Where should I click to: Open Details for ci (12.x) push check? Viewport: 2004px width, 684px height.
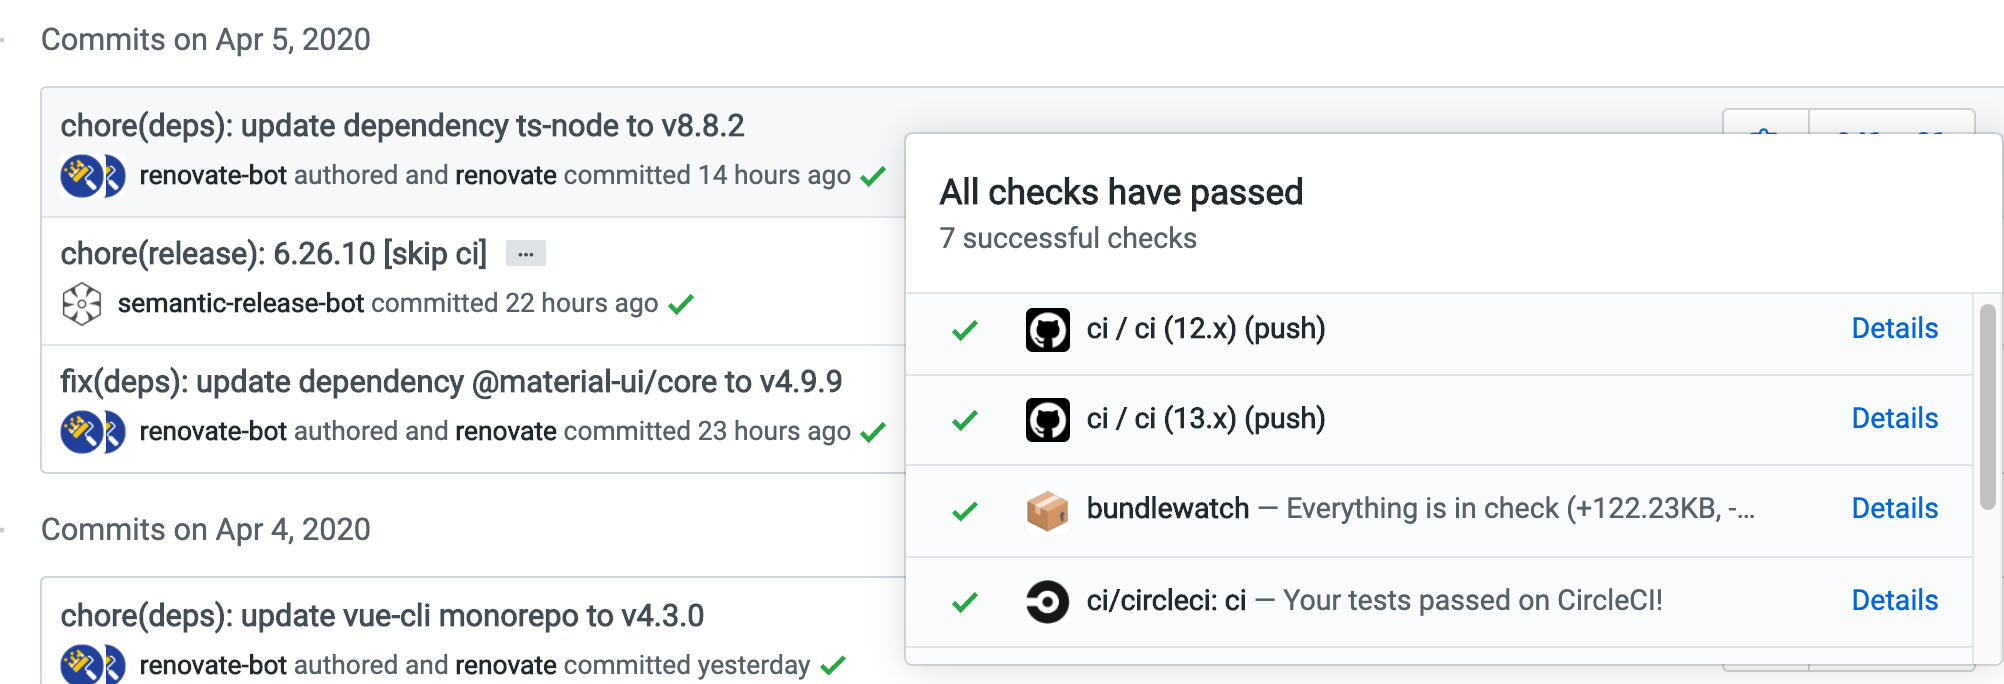[1894, 328]
